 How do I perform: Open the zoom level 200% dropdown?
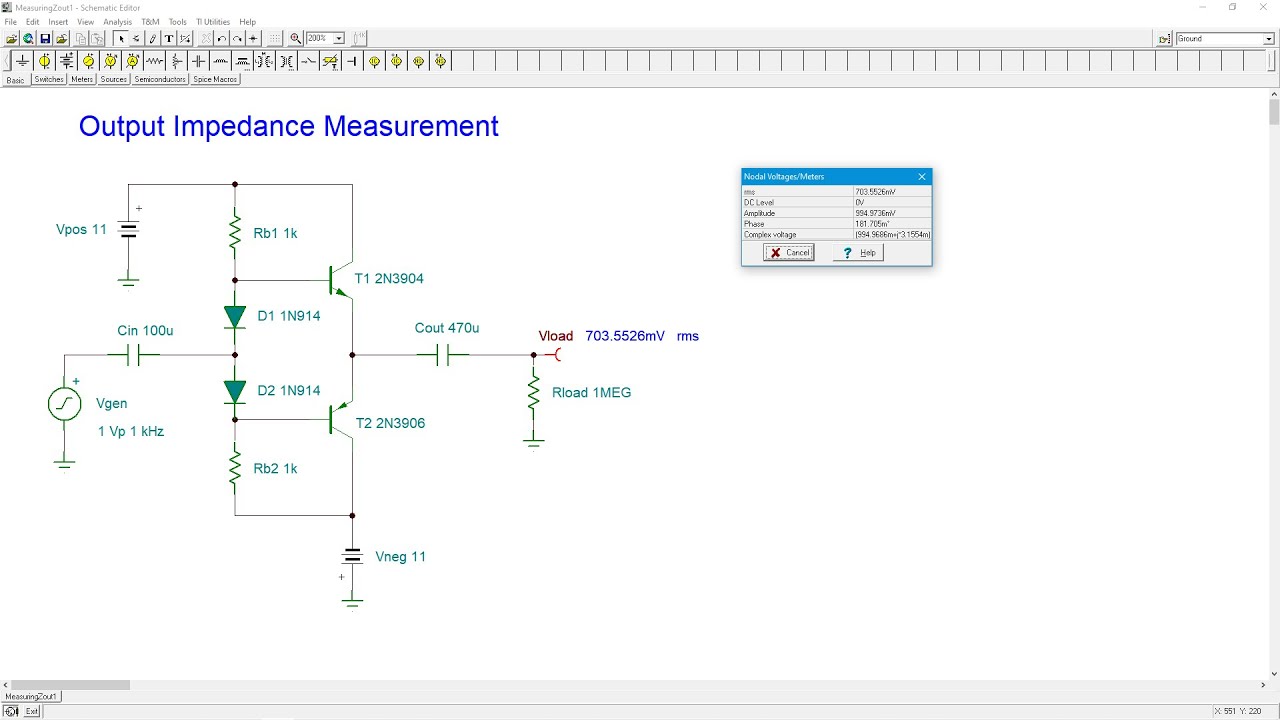point(339,38)
